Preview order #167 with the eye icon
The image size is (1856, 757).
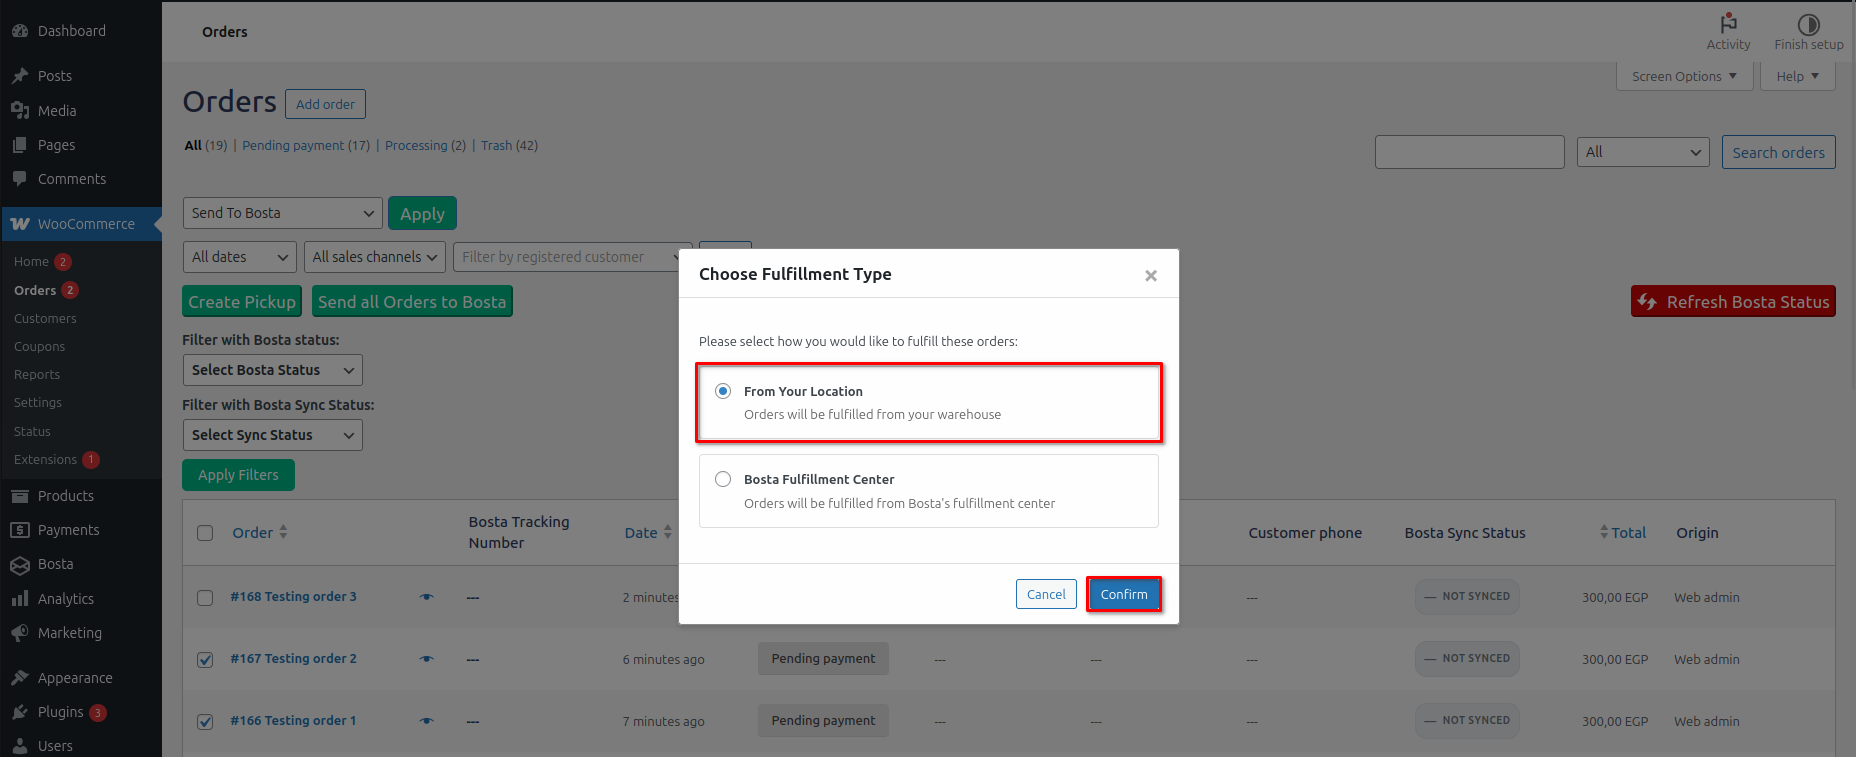tap(427, 659)
